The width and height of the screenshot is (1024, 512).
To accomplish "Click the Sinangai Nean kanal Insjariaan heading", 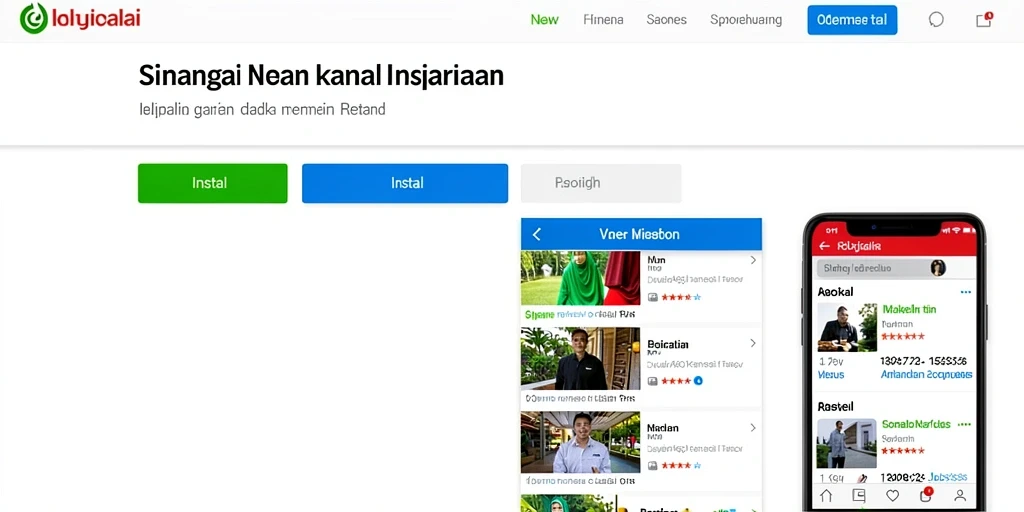I will click(x=321, y=76).
